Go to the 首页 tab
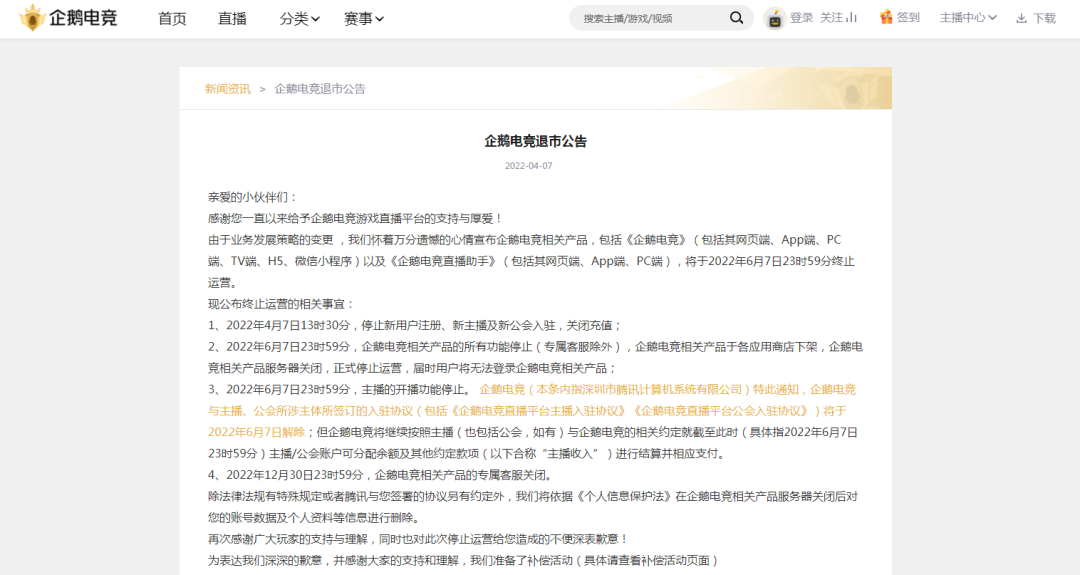Viewport: 1080px width, 575px height. point(172,18)
